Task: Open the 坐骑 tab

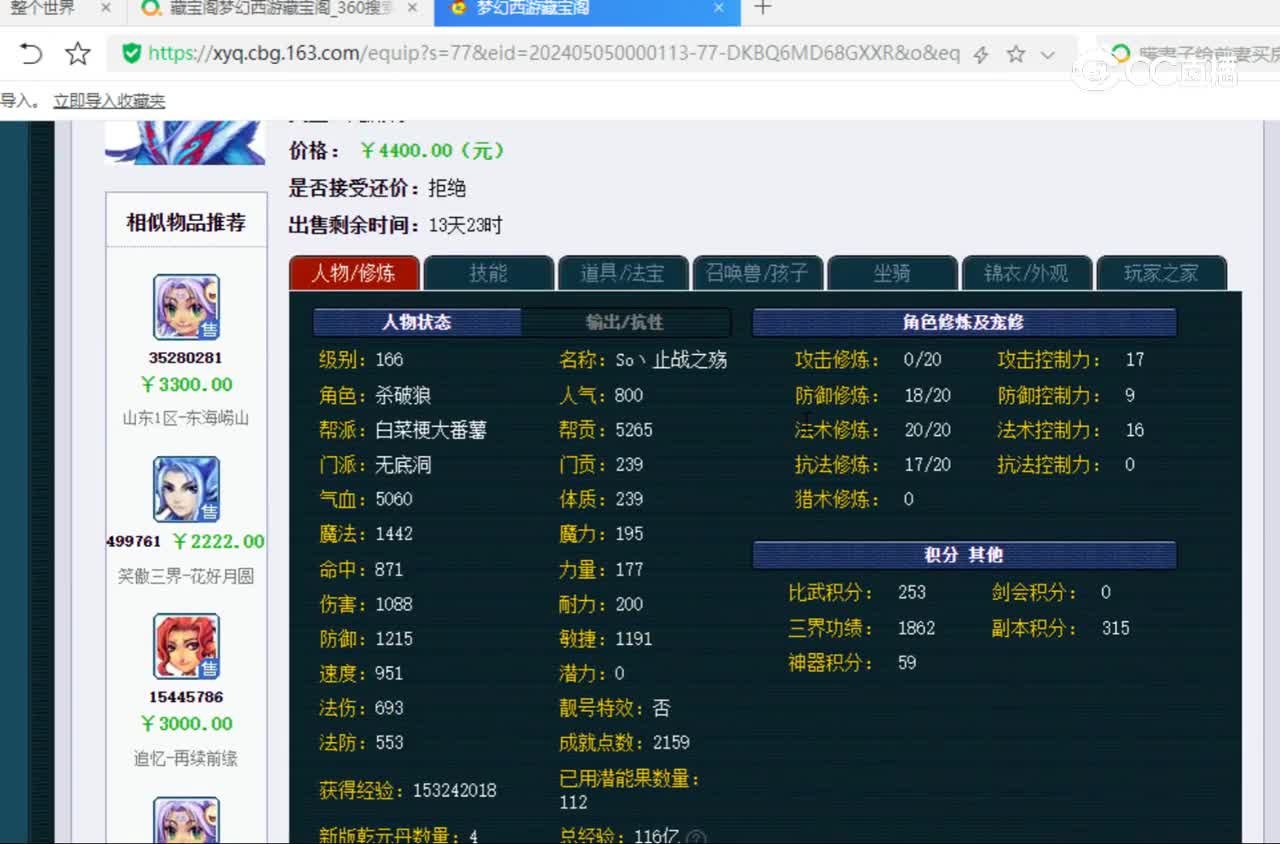Action: pyautogui.click(x=892, y=273)
